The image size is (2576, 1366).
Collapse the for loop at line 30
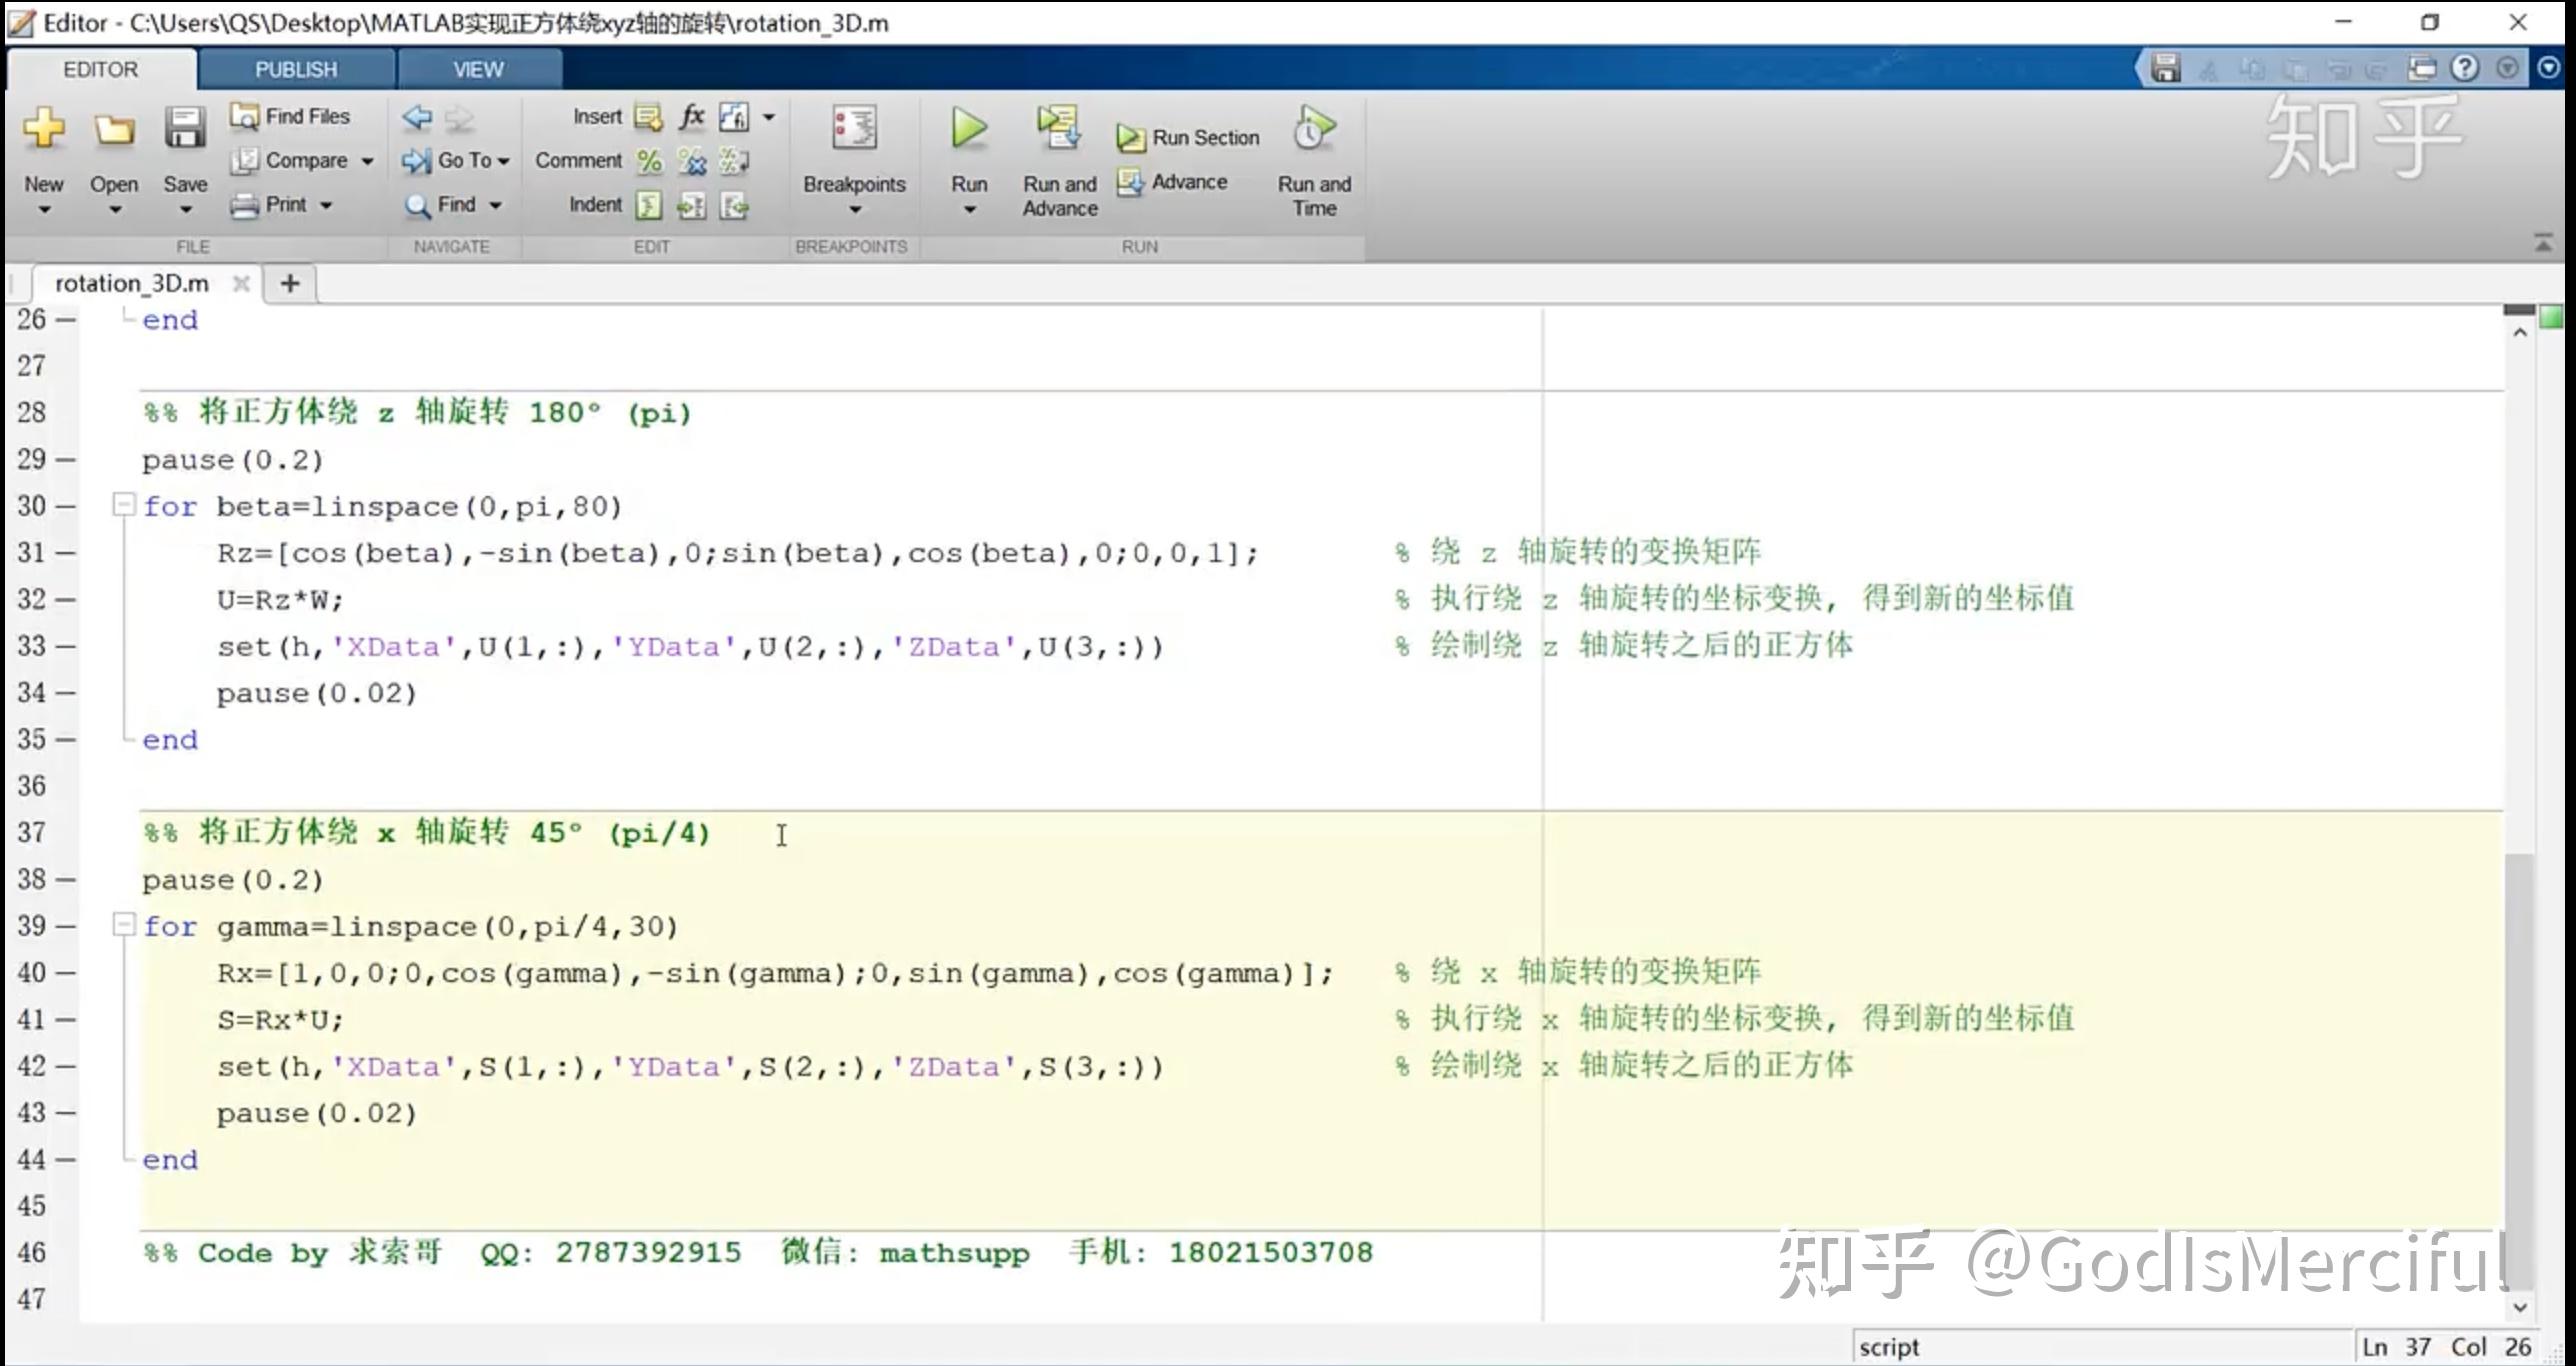[x=123, y=505]
